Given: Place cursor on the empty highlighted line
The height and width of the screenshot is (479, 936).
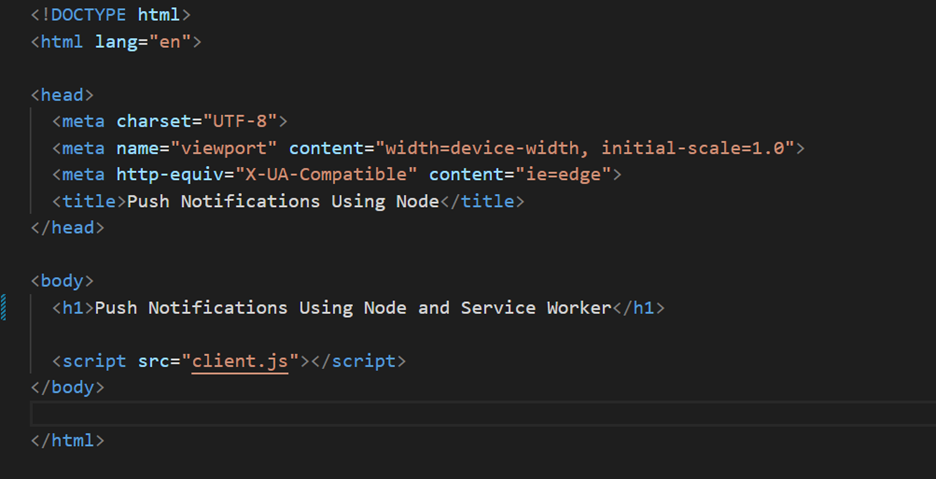Looking at the screenshot, I should point(483,414).
